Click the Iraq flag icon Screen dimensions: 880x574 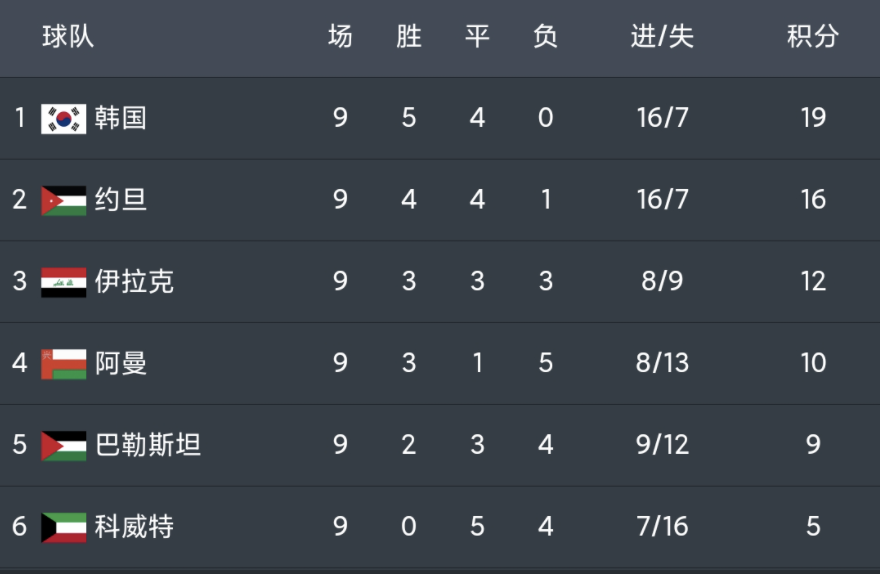tap(64, 282)
